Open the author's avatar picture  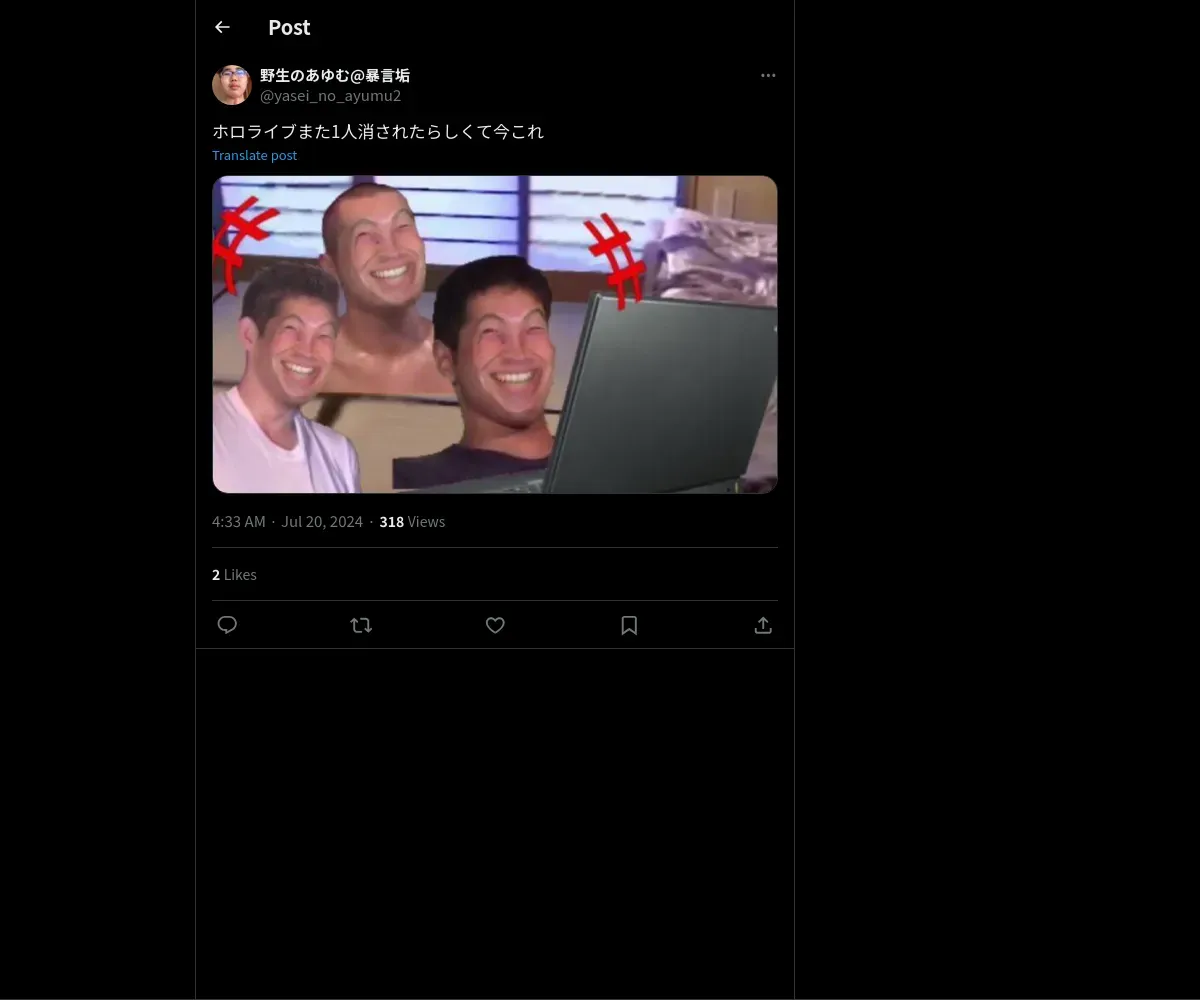(232, 85)
